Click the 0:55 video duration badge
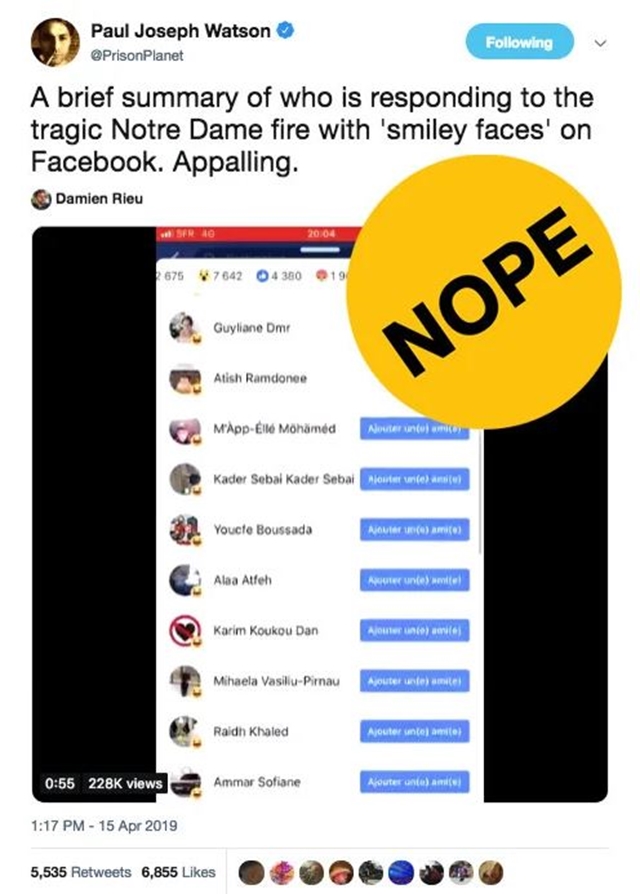640x894 pixels. click(60, 783)
